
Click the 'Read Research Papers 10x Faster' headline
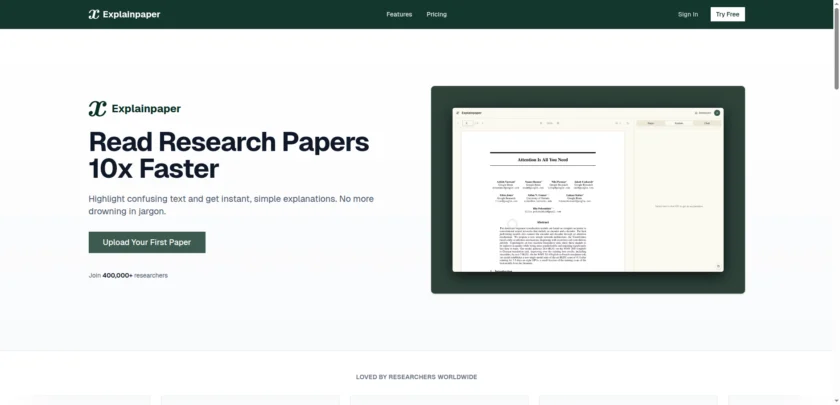(229, 155)
